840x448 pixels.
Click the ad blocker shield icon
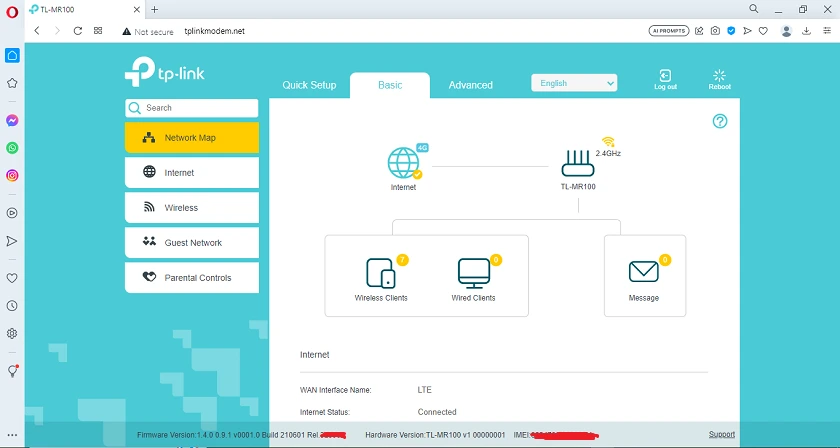pos(731,31)
